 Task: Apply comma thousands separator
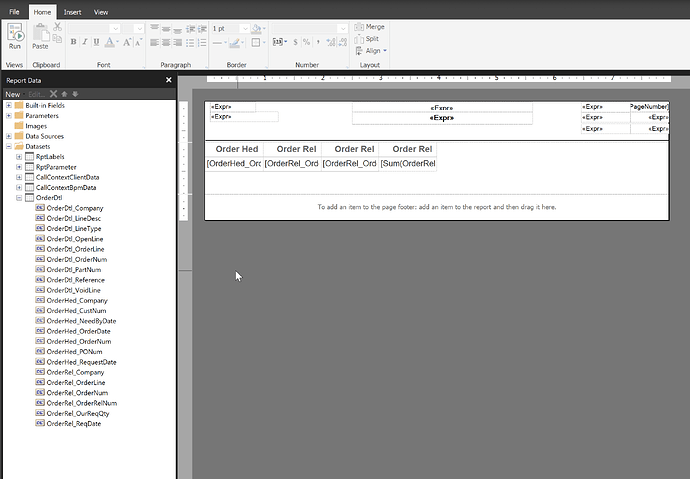pos(318,42)
